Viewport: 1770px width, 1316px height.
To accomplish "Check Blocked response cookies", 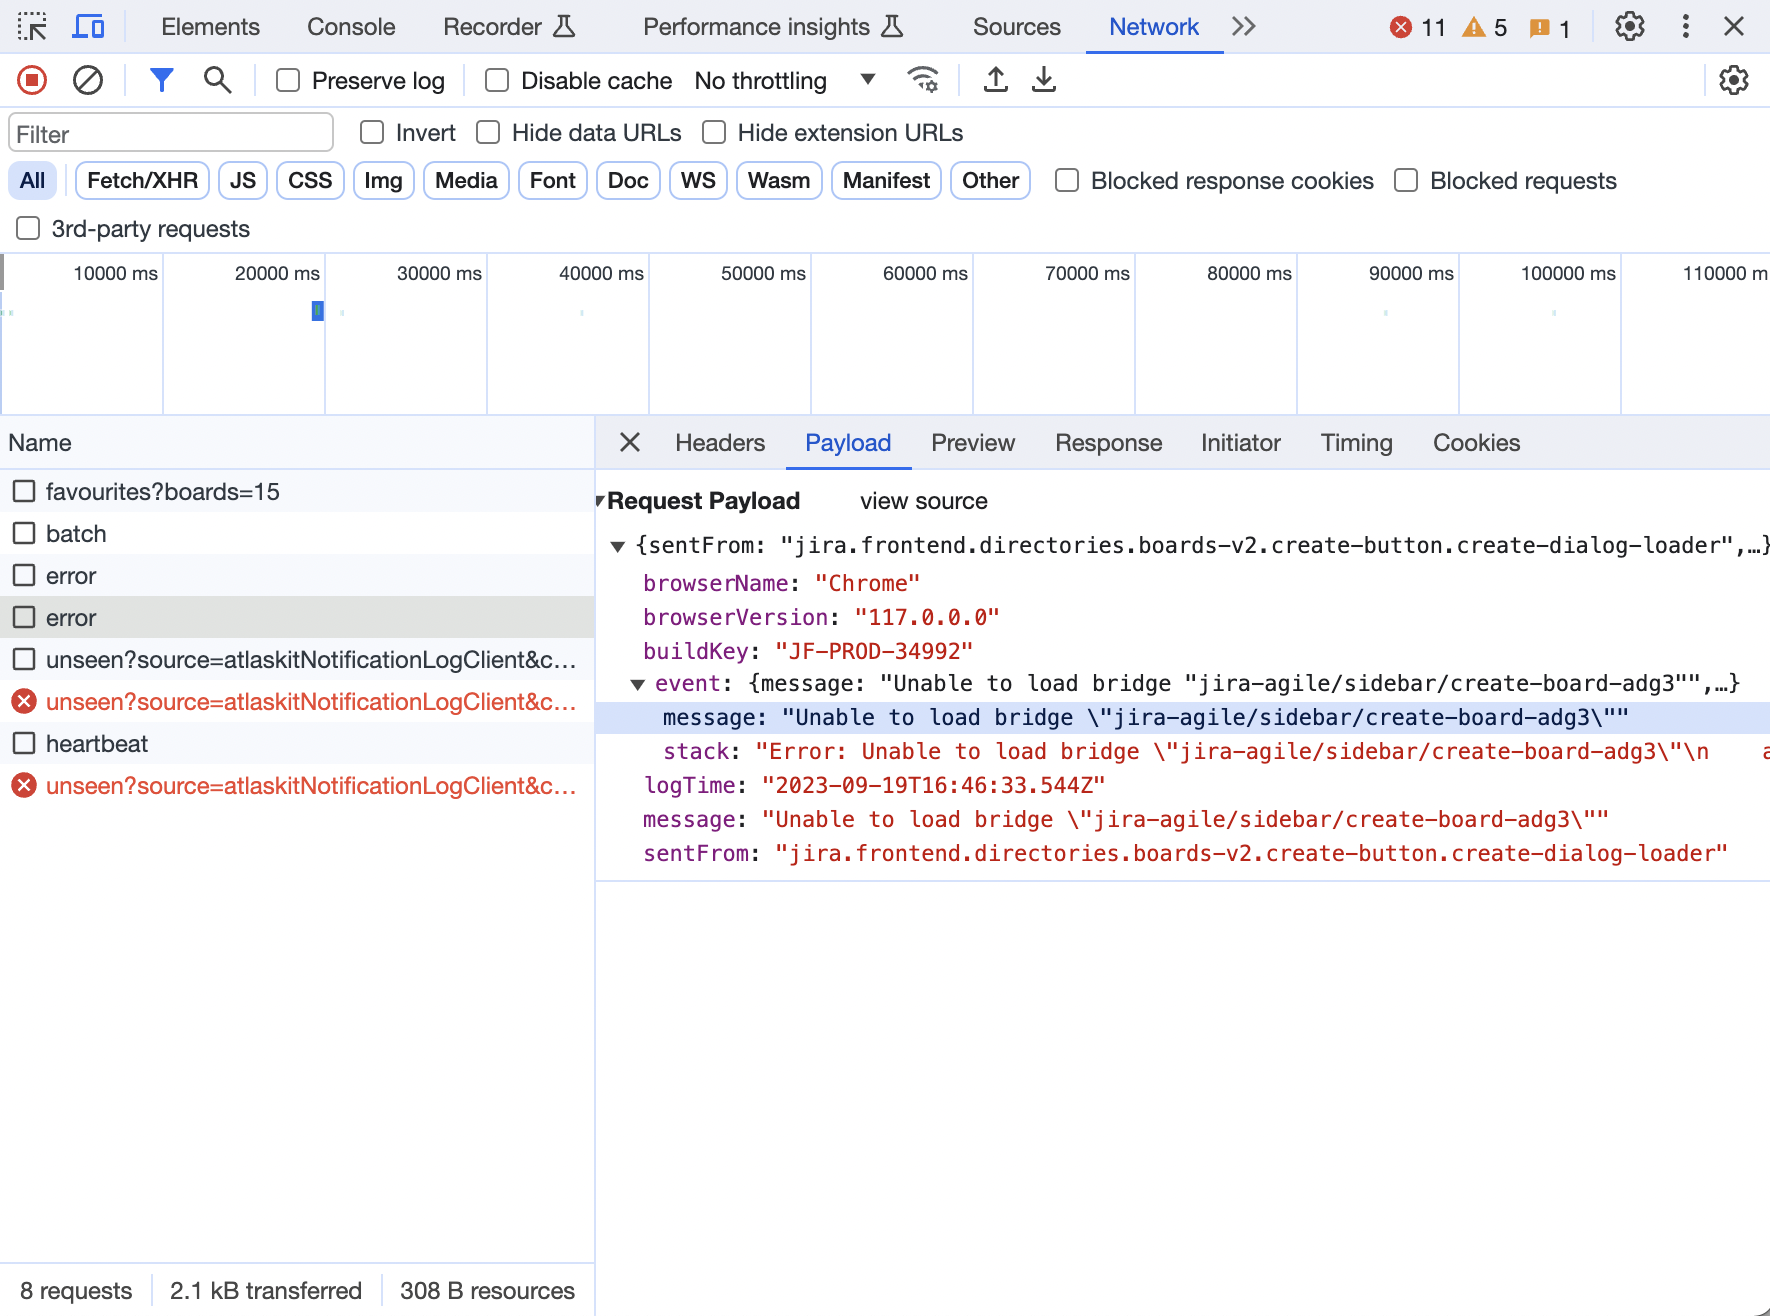I will click(x=1067, y=181).
